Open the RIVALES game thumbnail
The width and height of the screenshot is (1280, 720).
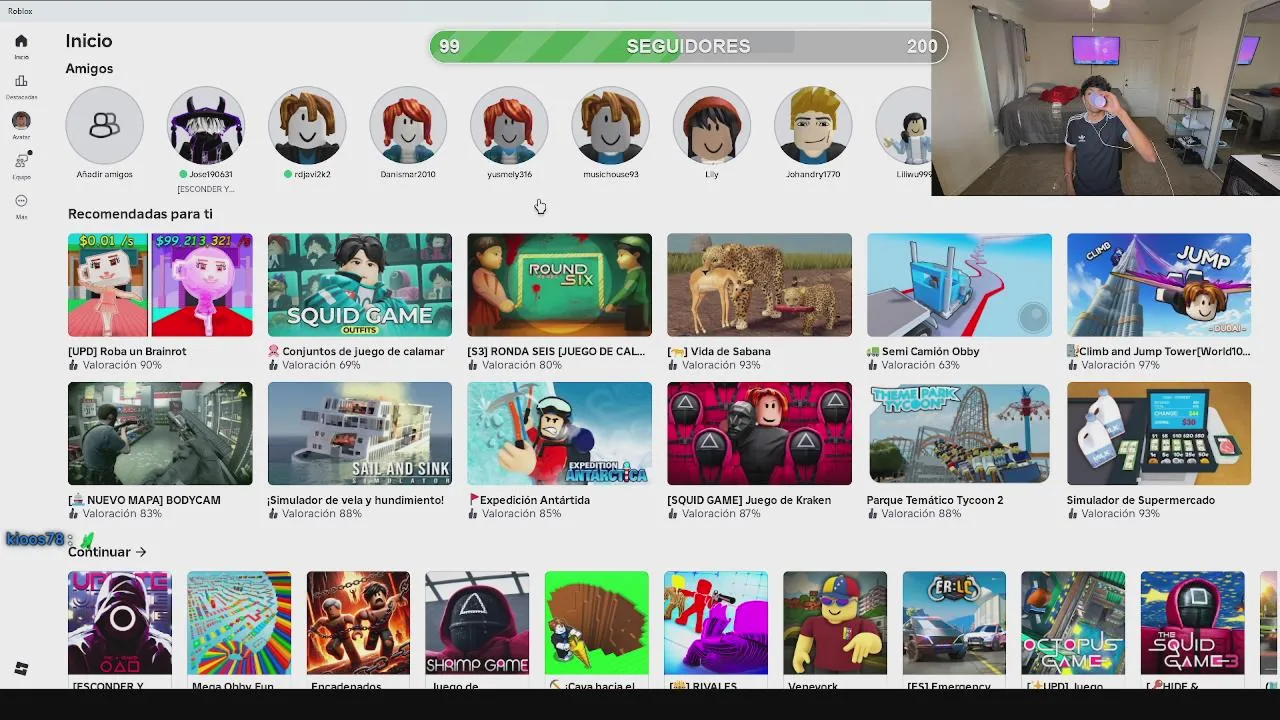click(716, 623)
